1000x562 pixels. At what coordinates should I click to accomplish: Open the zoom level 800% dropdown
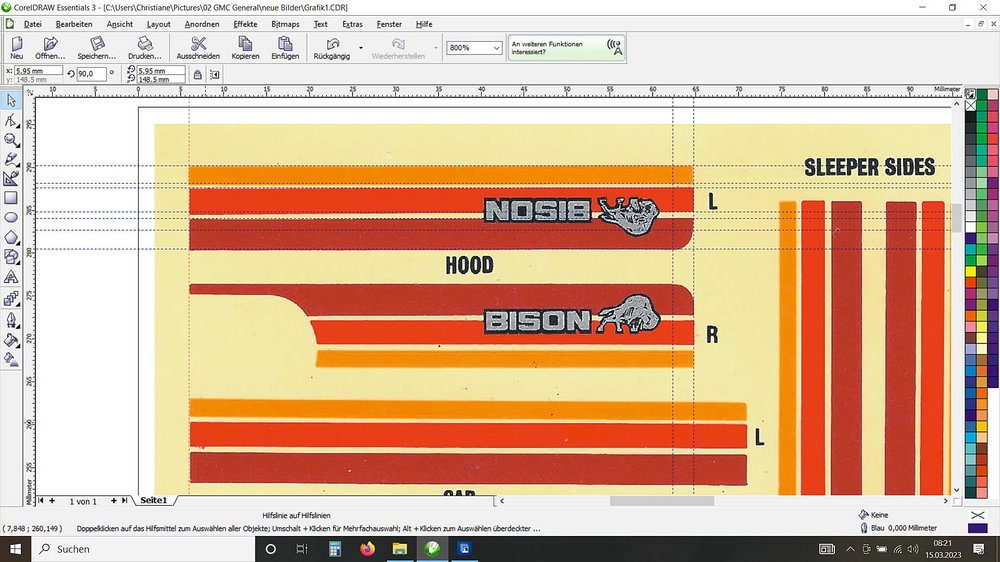click(x=496, y=48)
